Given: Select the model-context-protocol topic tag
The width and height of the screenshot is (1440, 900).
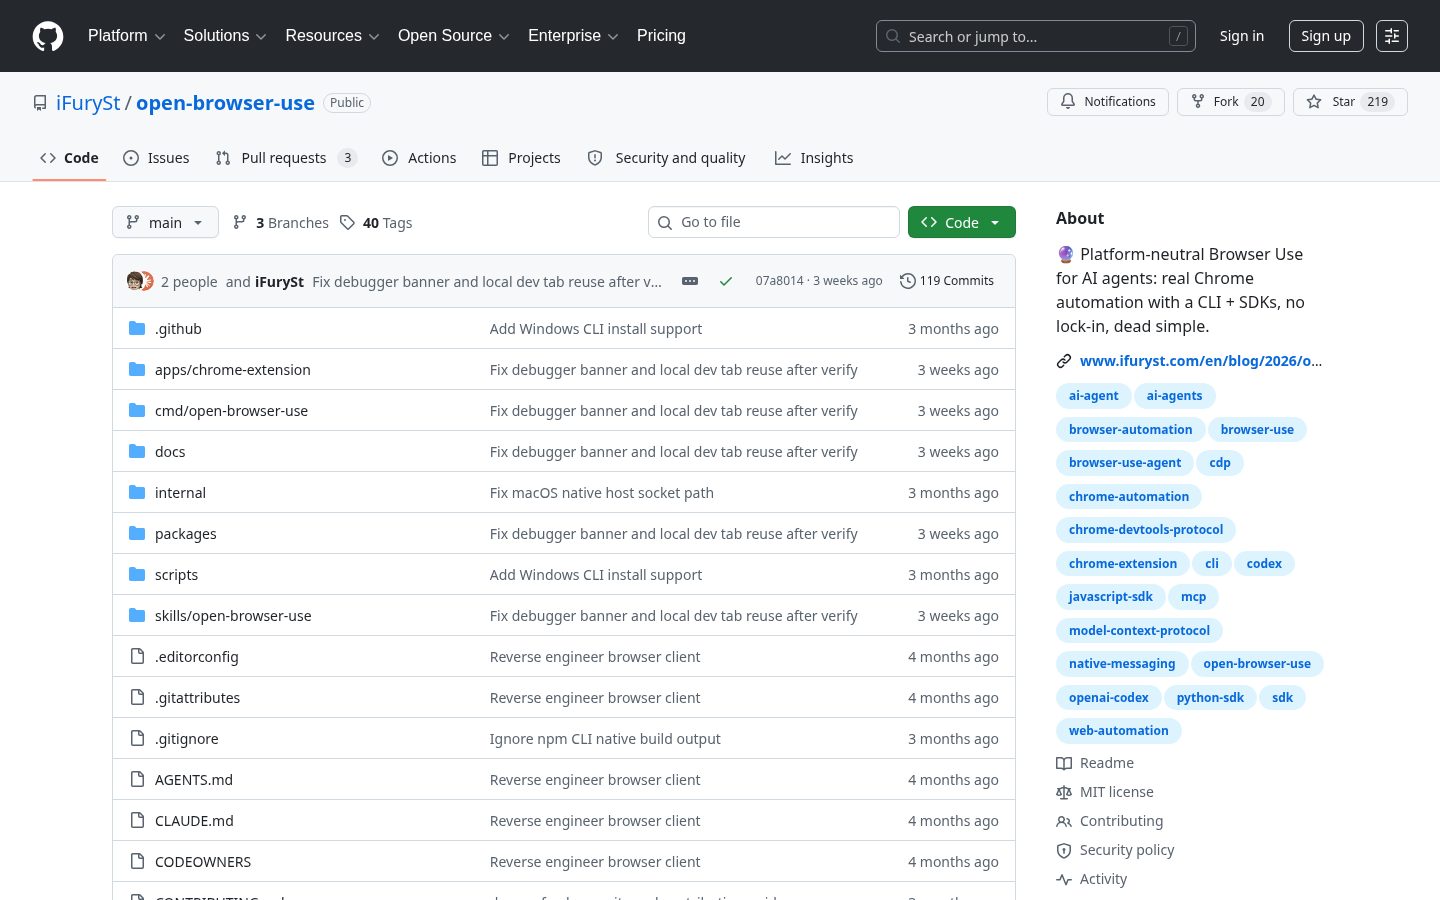Looking at the screenshot, I should coord(1139,630).
